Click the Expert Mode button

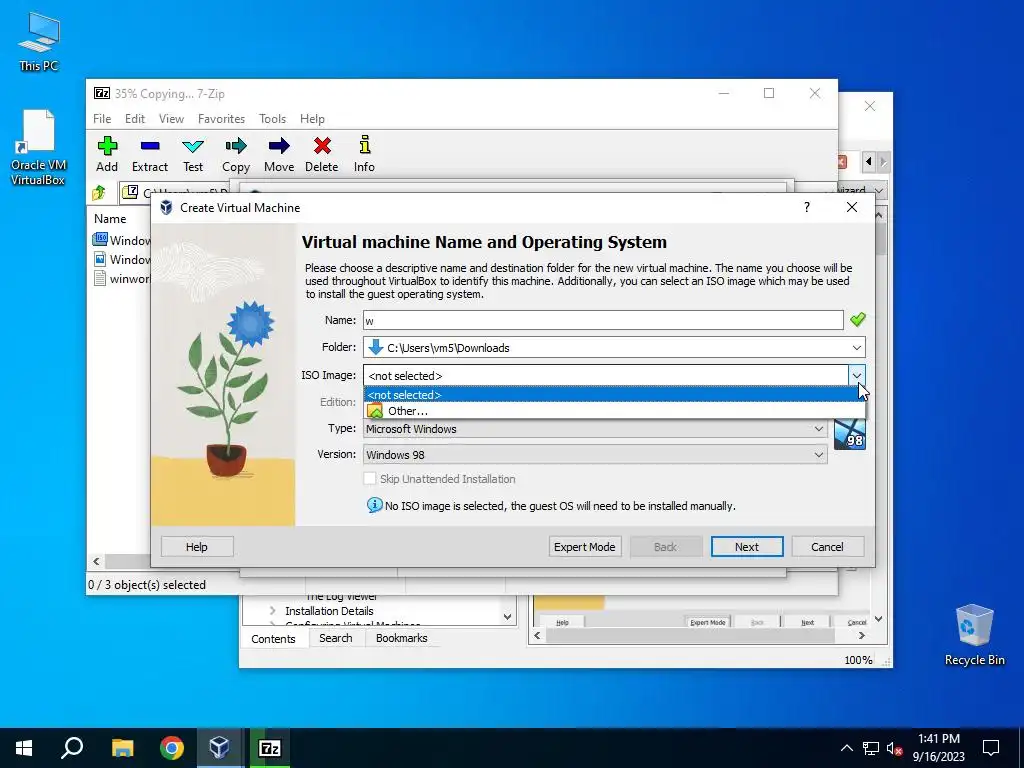584,547
